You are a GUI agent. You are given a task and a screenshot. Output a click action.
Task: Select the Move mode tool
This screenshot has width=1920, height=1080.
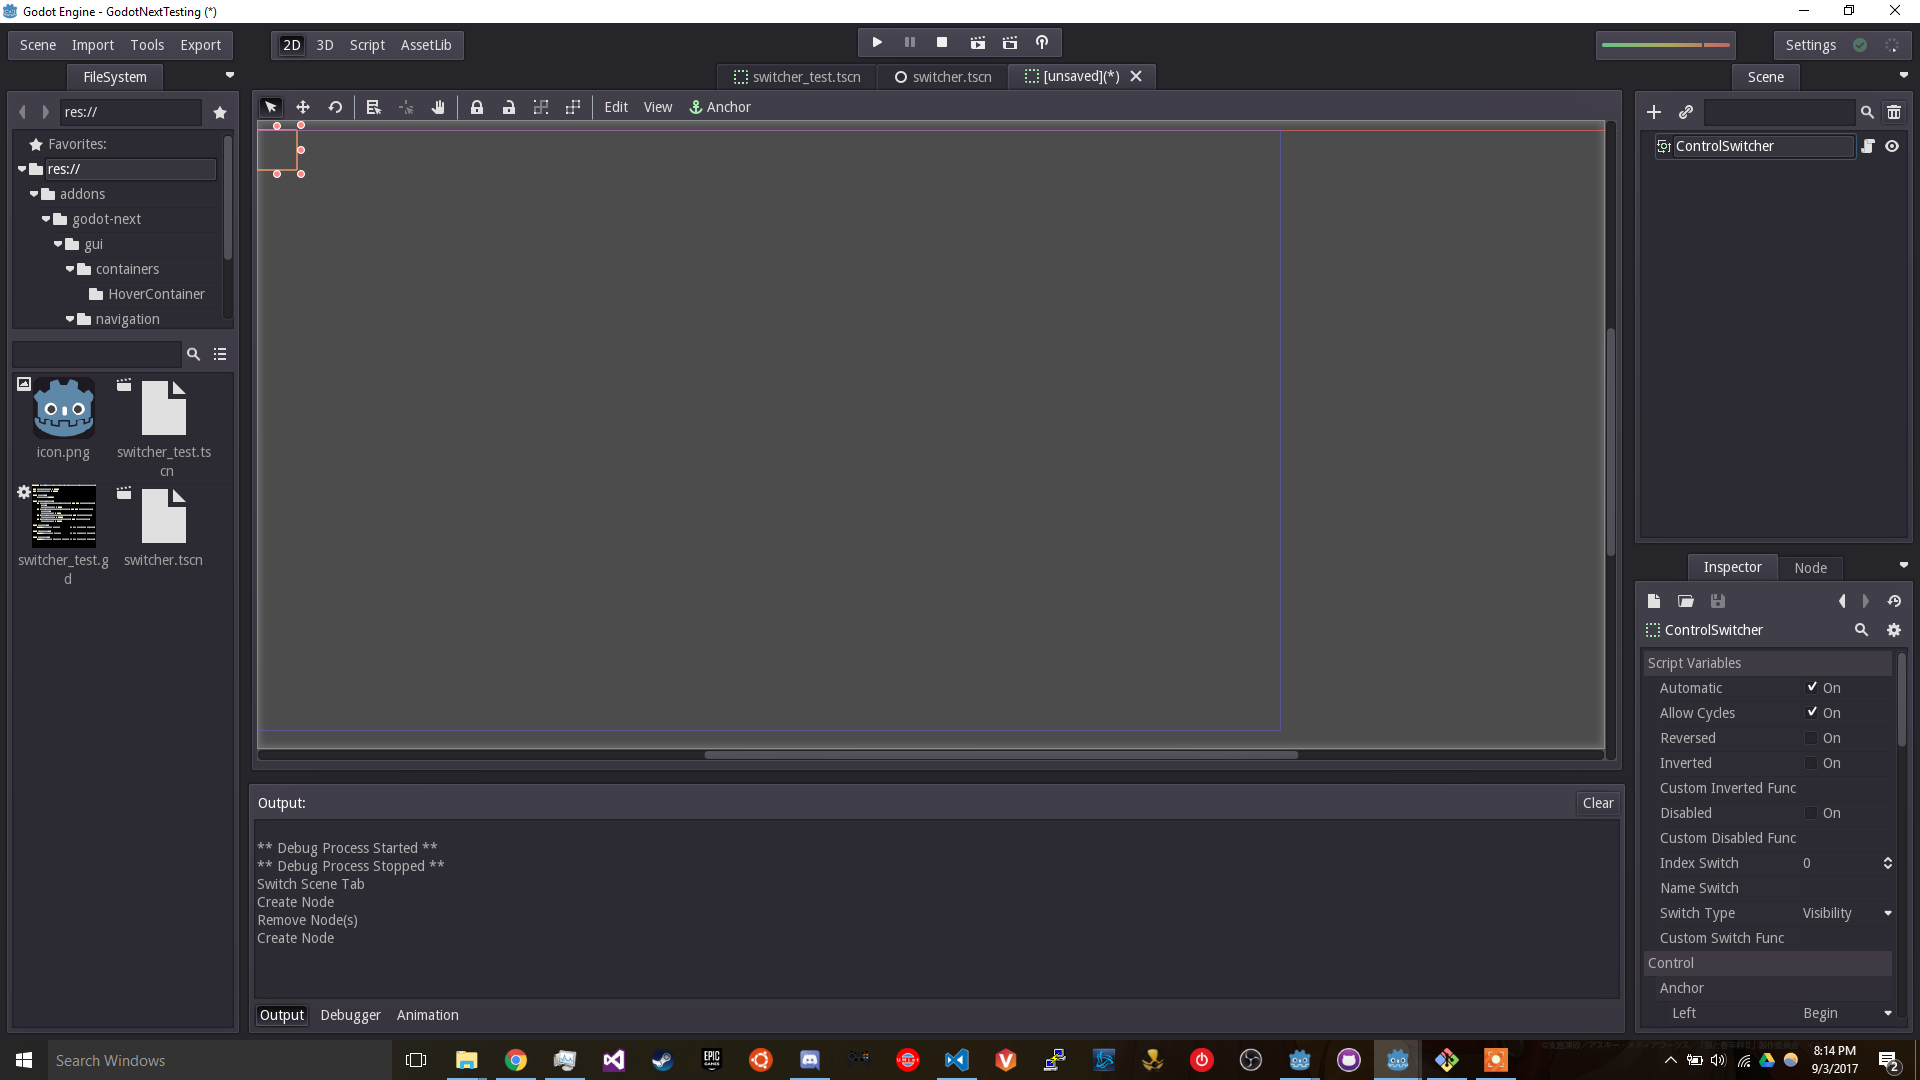[x=303, y=107]
